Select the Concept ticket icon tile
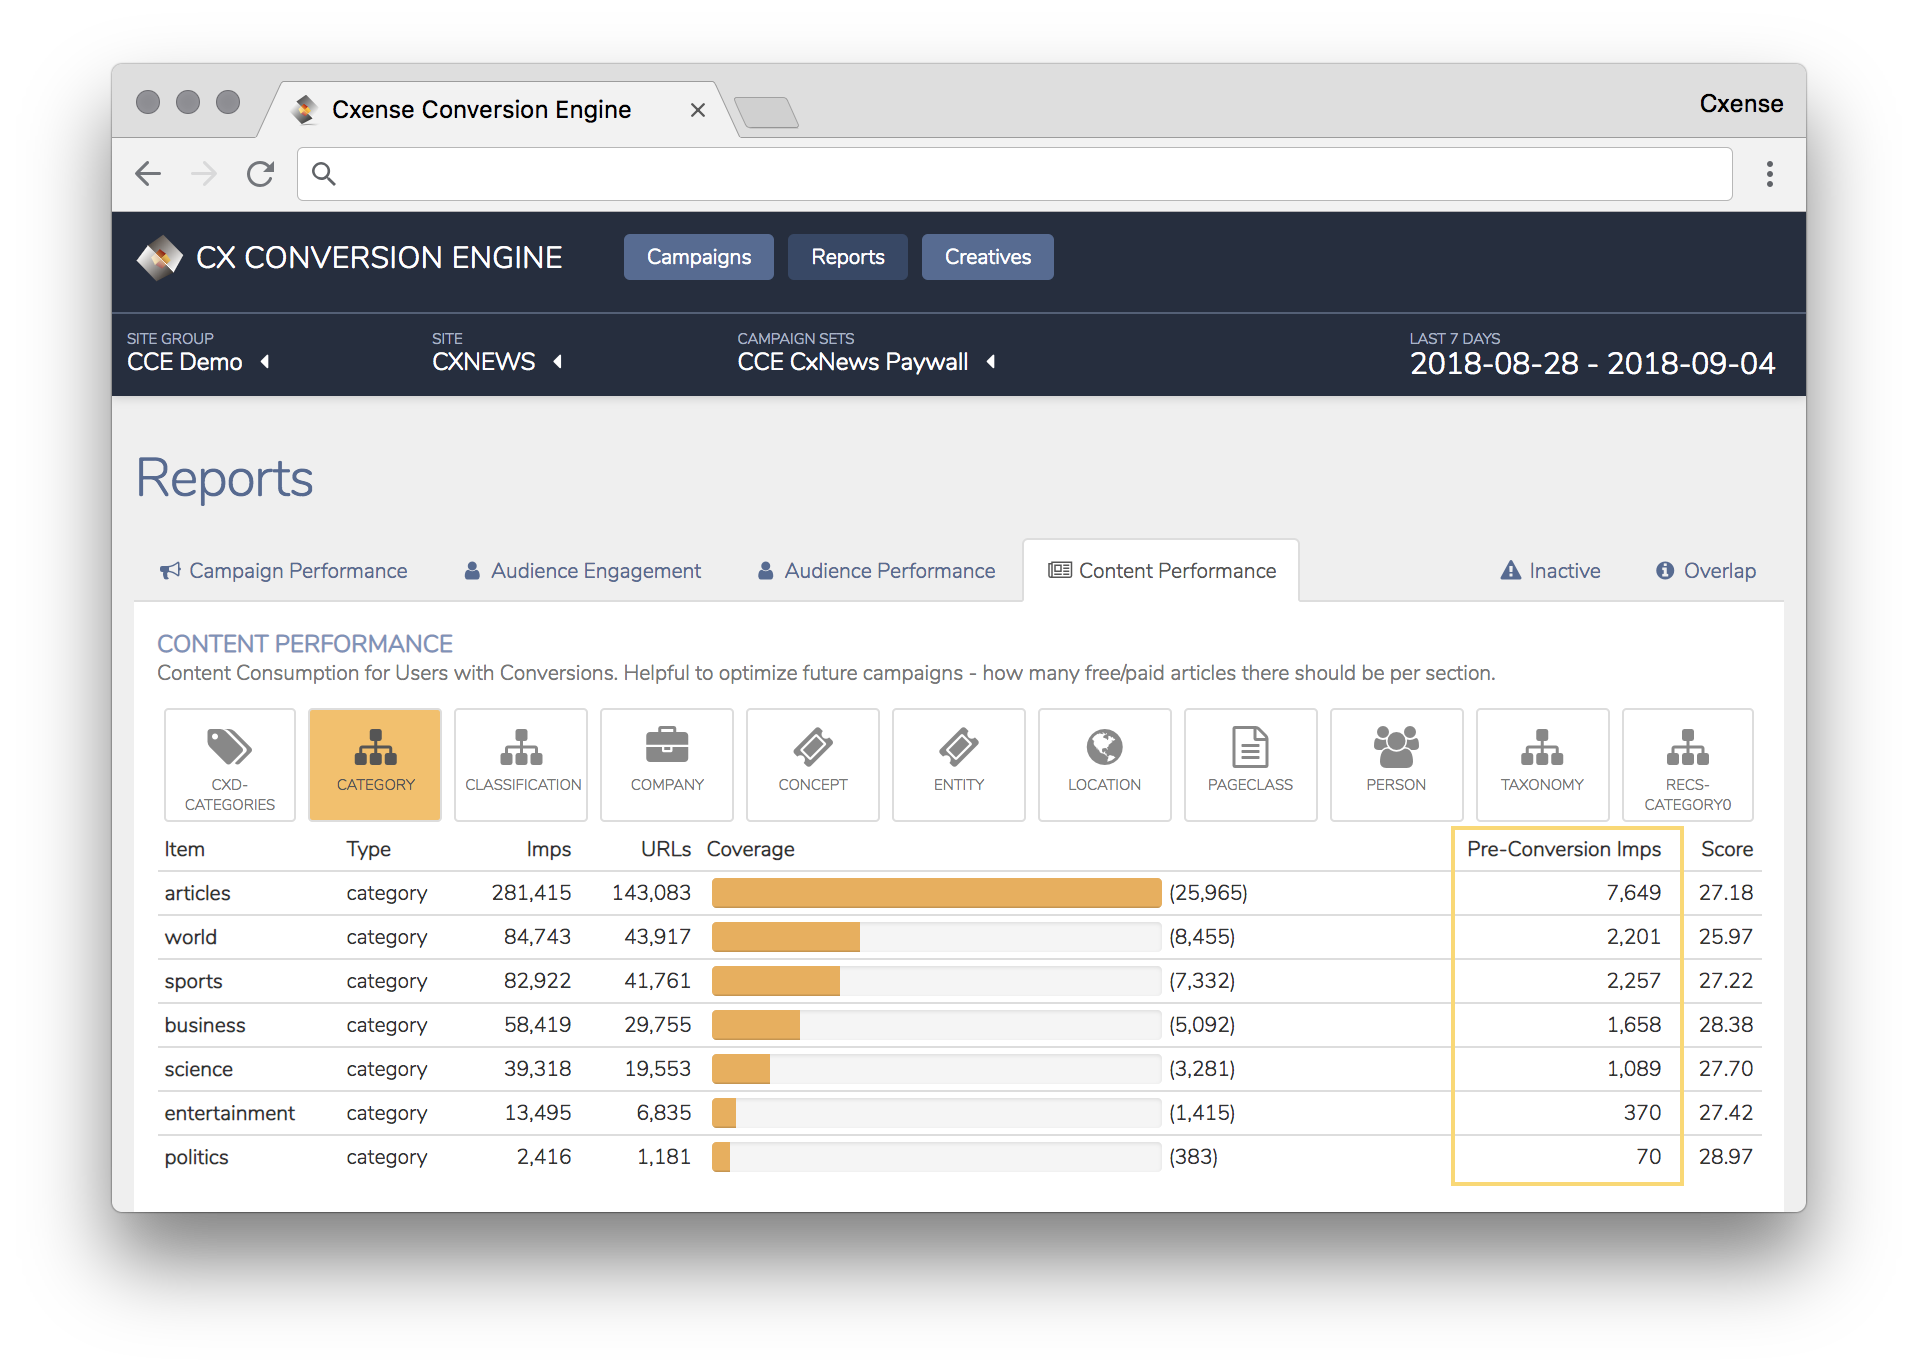The height and width of the screenshot is (1372, 1918). click(813, 765)
